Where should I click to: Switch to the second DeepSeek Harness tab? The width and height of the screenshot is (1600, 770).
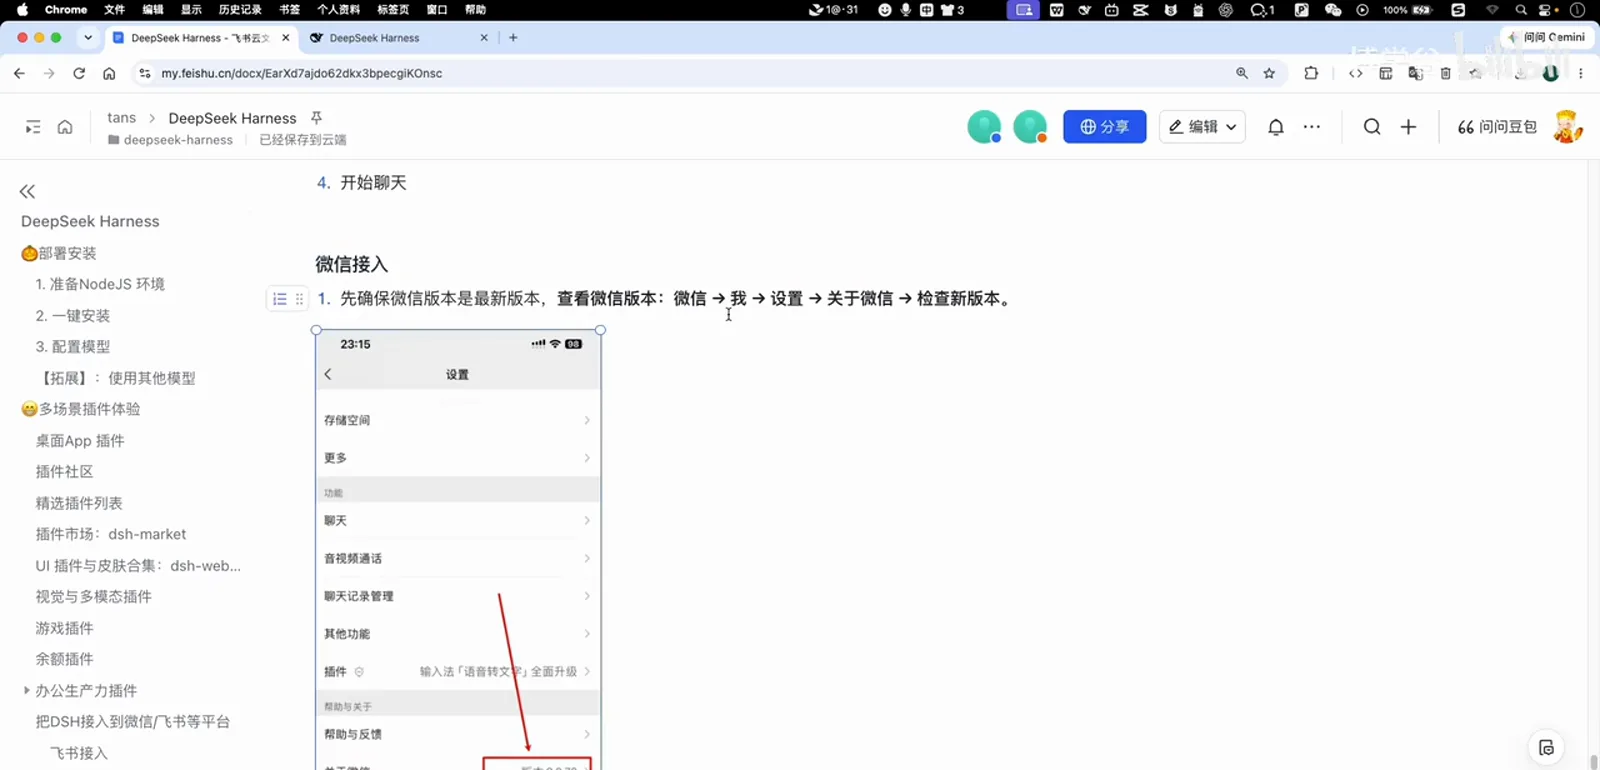coord(398,38)
